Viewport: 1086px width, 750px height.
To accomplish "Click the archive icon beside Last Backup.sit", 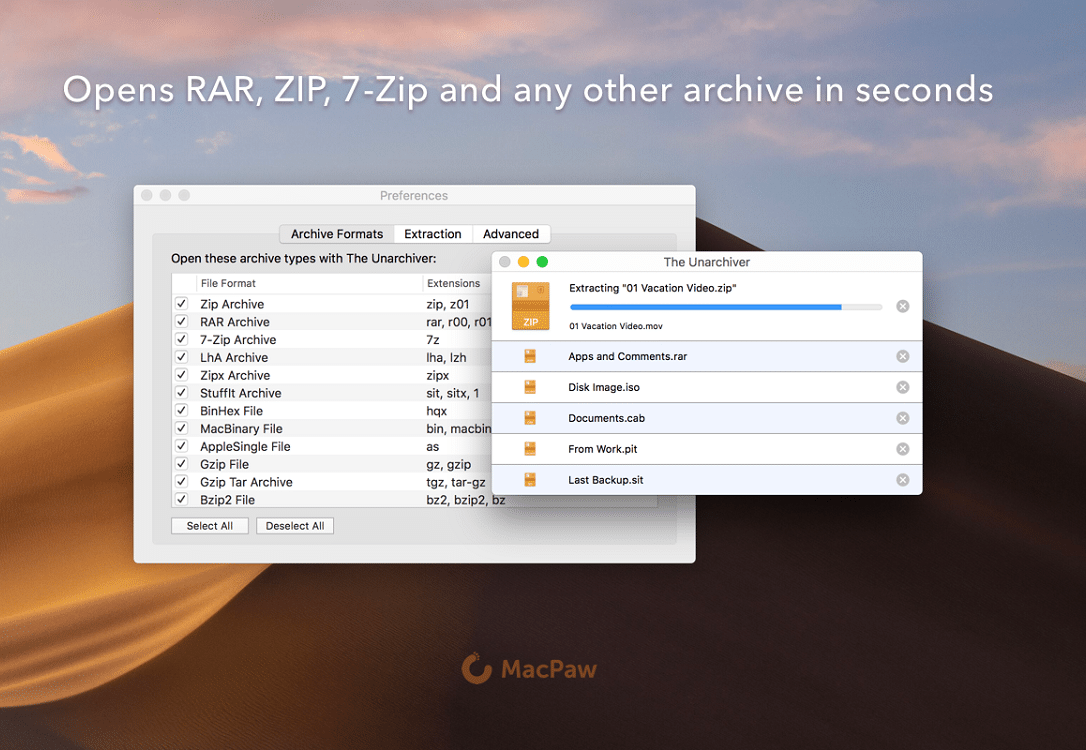I will tap(529, 480).
